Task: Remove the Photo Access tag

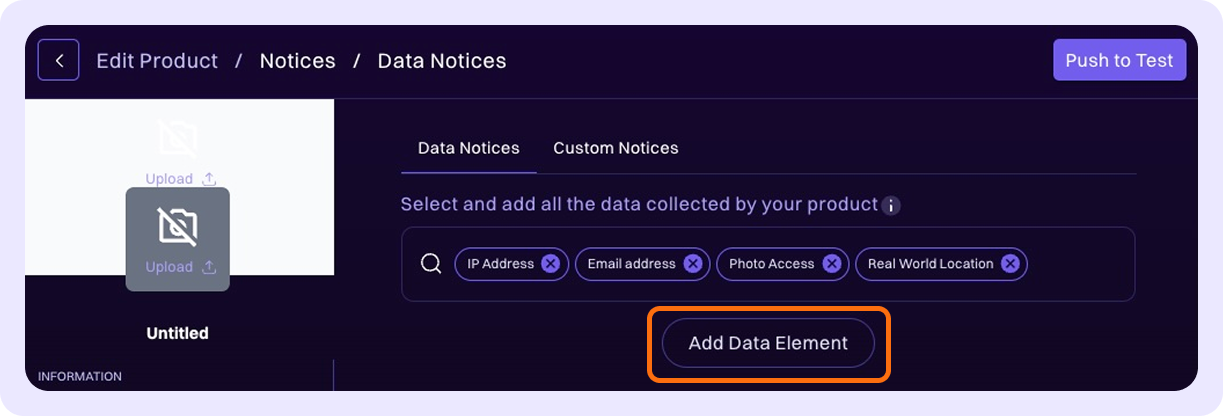Action: 831,264
